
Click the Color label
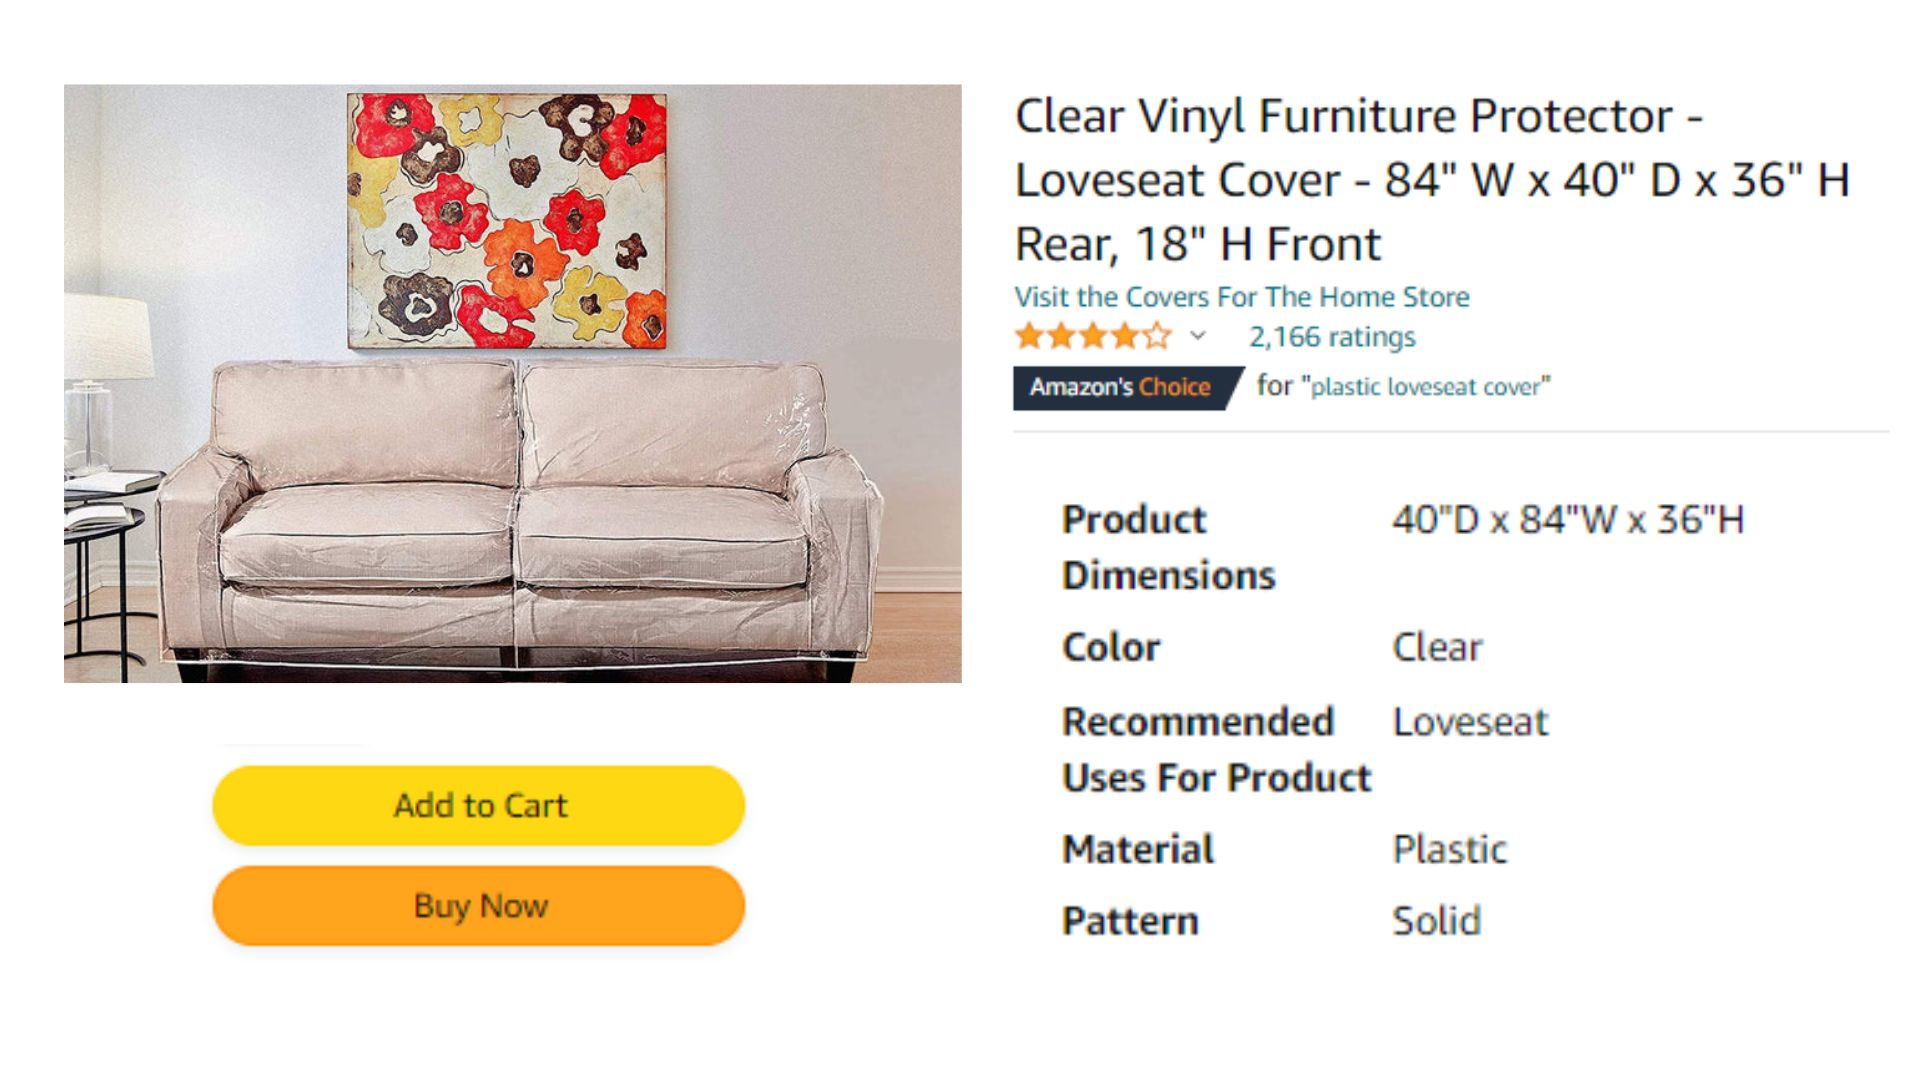pos(1111,647)
